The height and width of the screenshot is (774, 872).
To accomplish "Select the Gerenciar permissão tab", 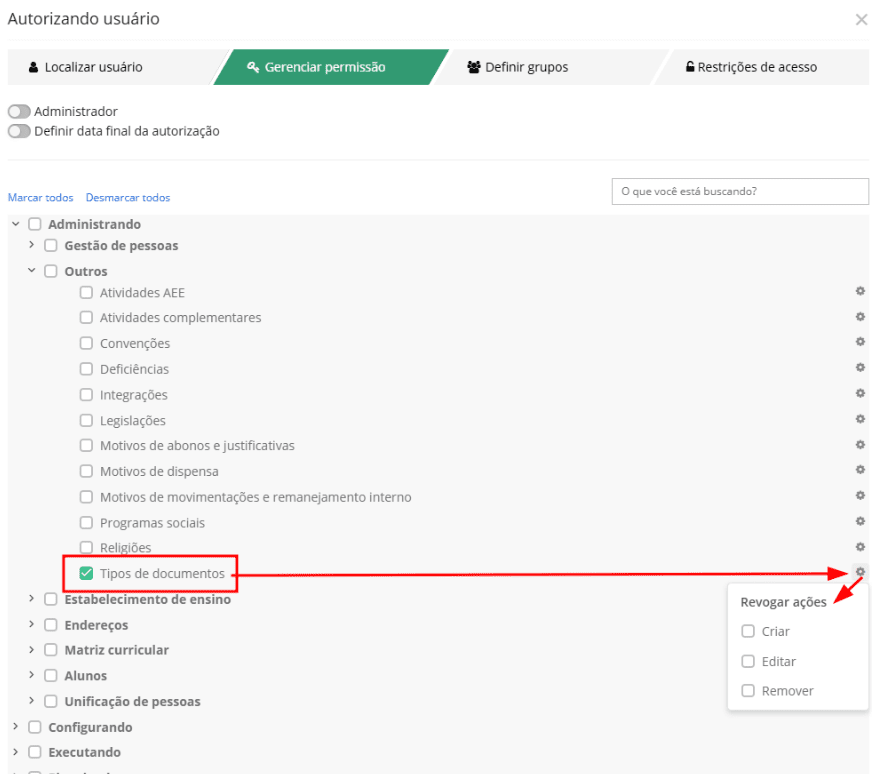I will pos(331,67).
